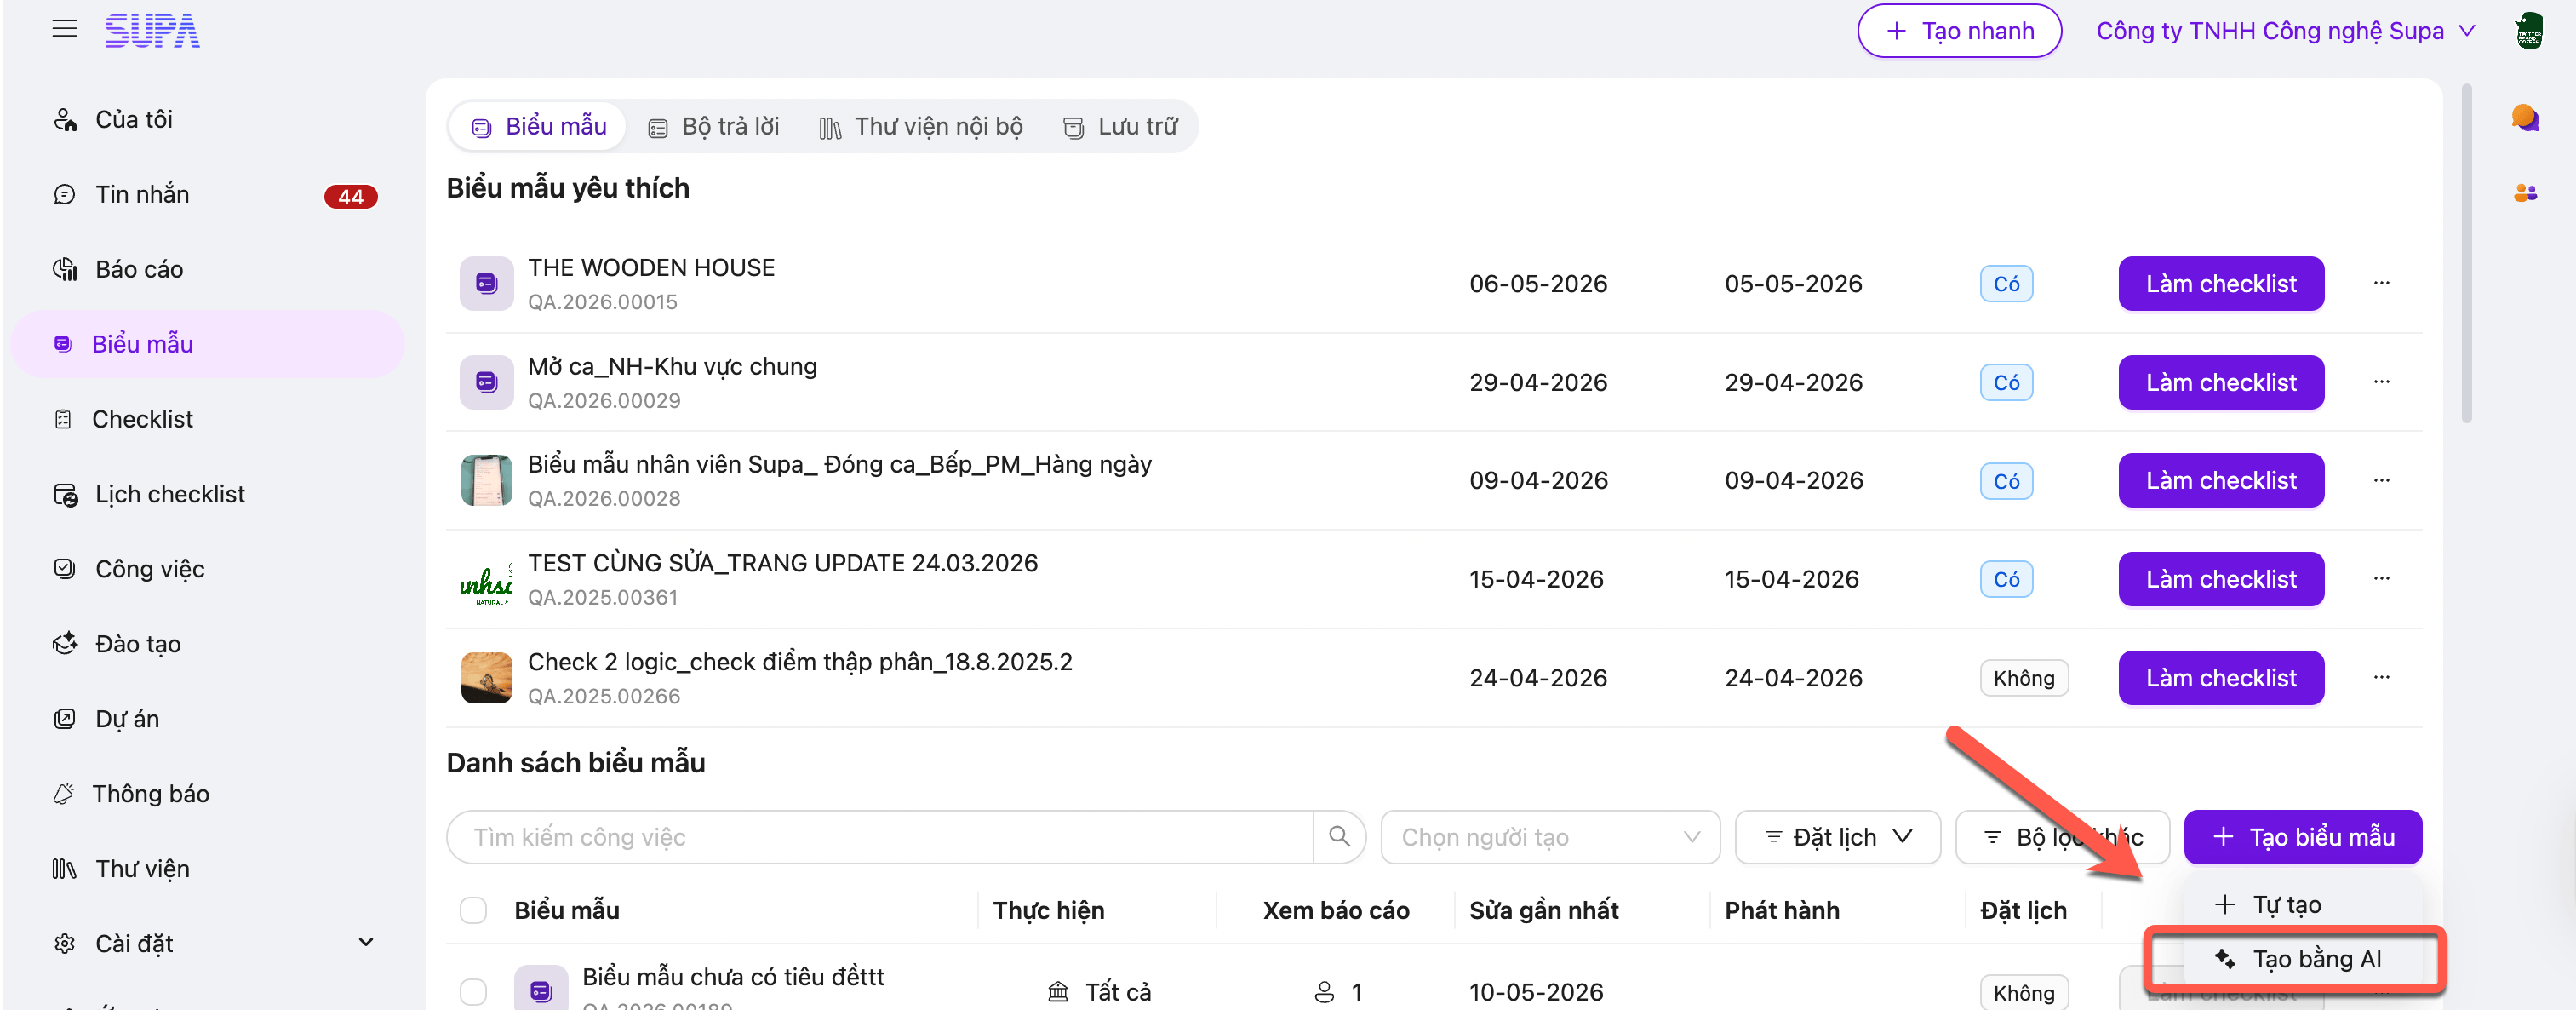Click the form icon of Mở ca_NH-Khu vực chung
2576x1010 pixels.
coord(486,382)
